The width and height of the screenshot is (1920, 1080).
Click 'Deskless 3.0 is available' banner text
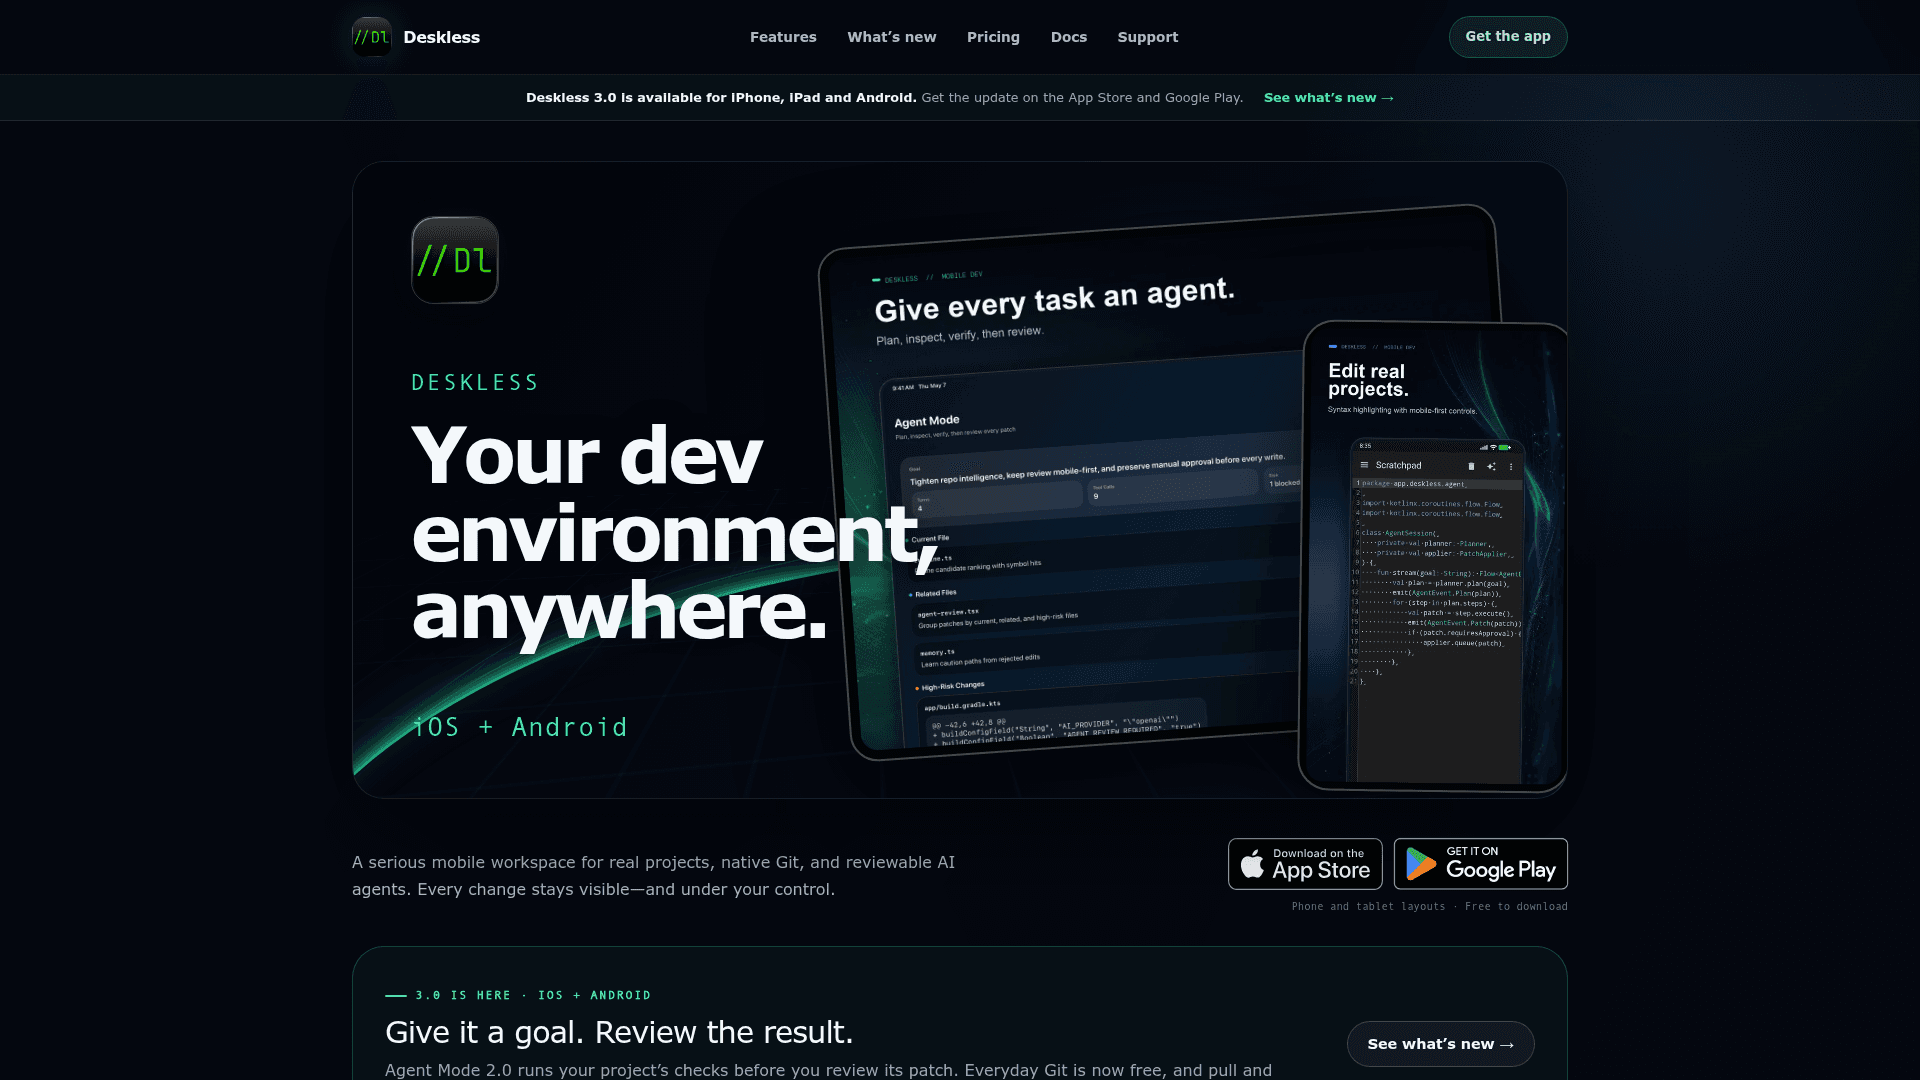[x=721, y=98]
